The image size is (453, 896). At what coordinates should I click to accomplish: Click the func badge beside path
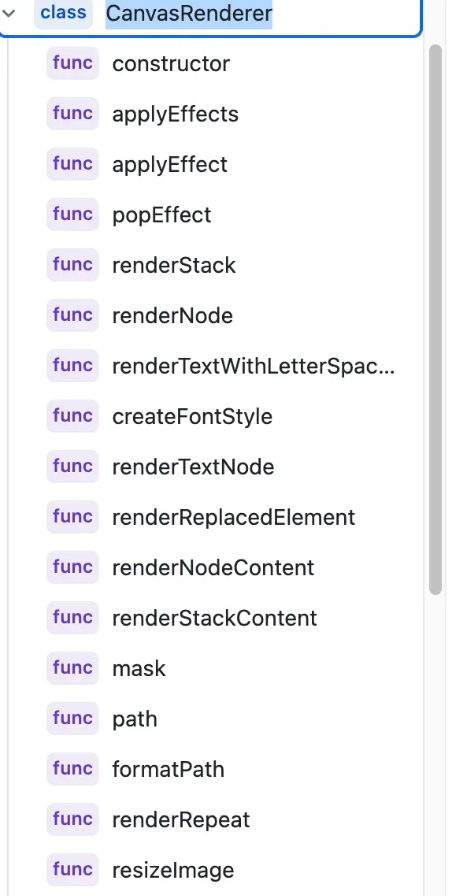(x=73, y=718)
